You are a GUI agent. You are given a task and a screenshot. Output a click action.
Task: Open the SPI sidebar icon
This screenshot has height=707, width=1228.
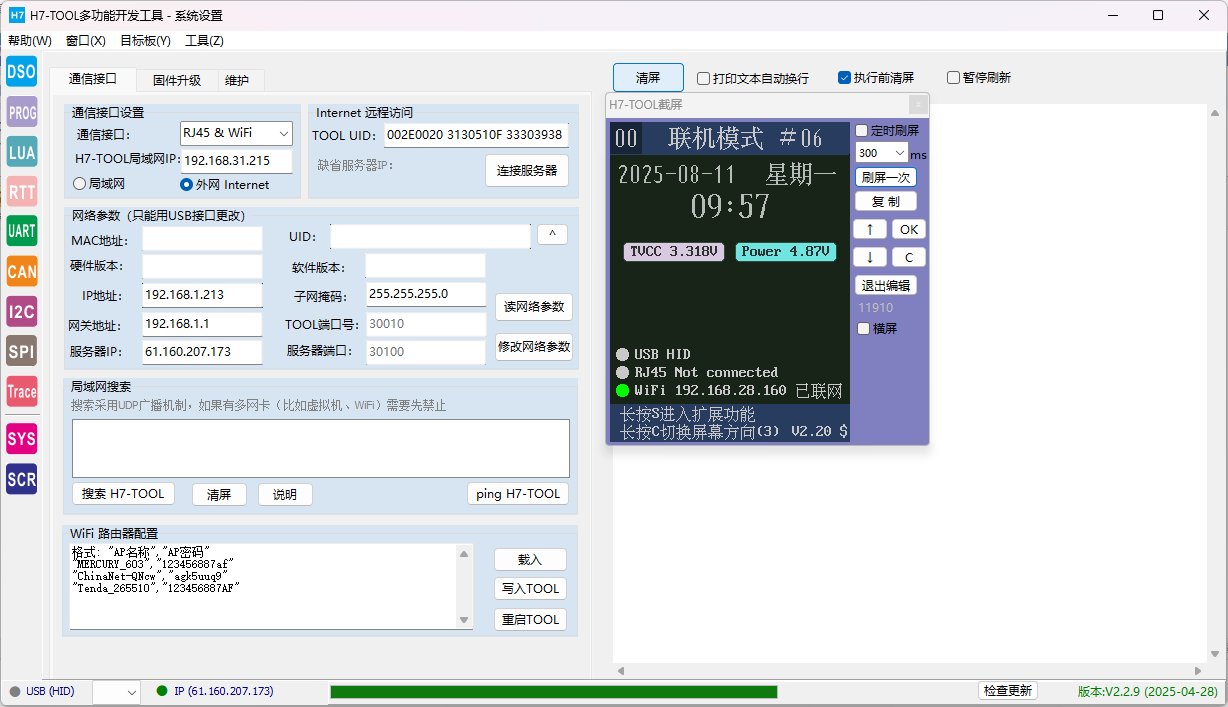22,351
